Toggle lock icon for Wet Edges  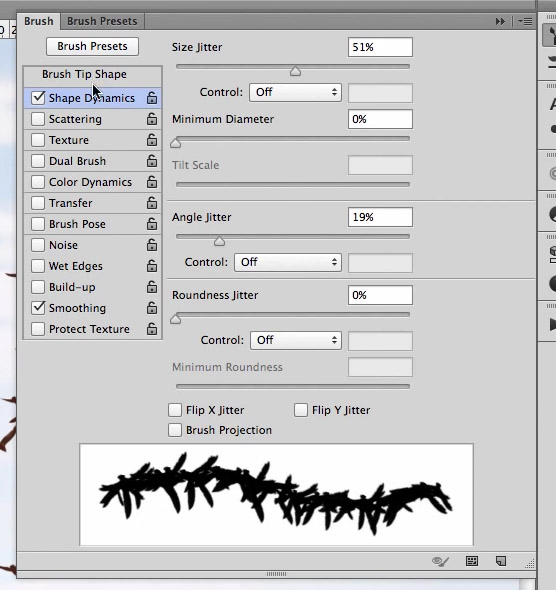(152, 266)
